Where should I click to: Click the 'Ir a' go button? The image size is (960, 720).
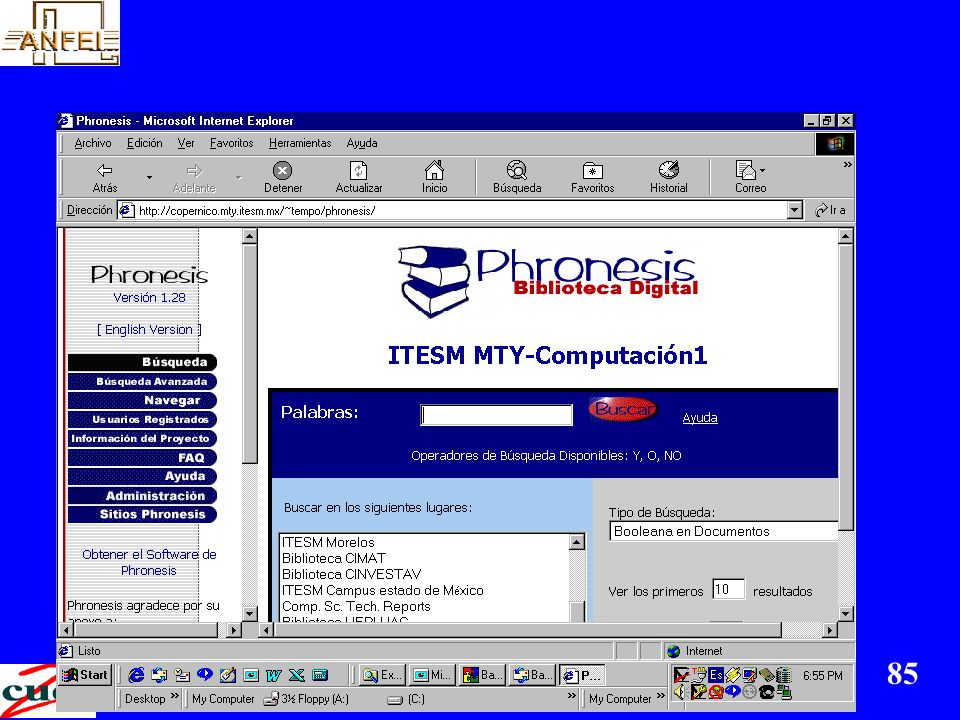pyautogui.click(x=830, y=211)
